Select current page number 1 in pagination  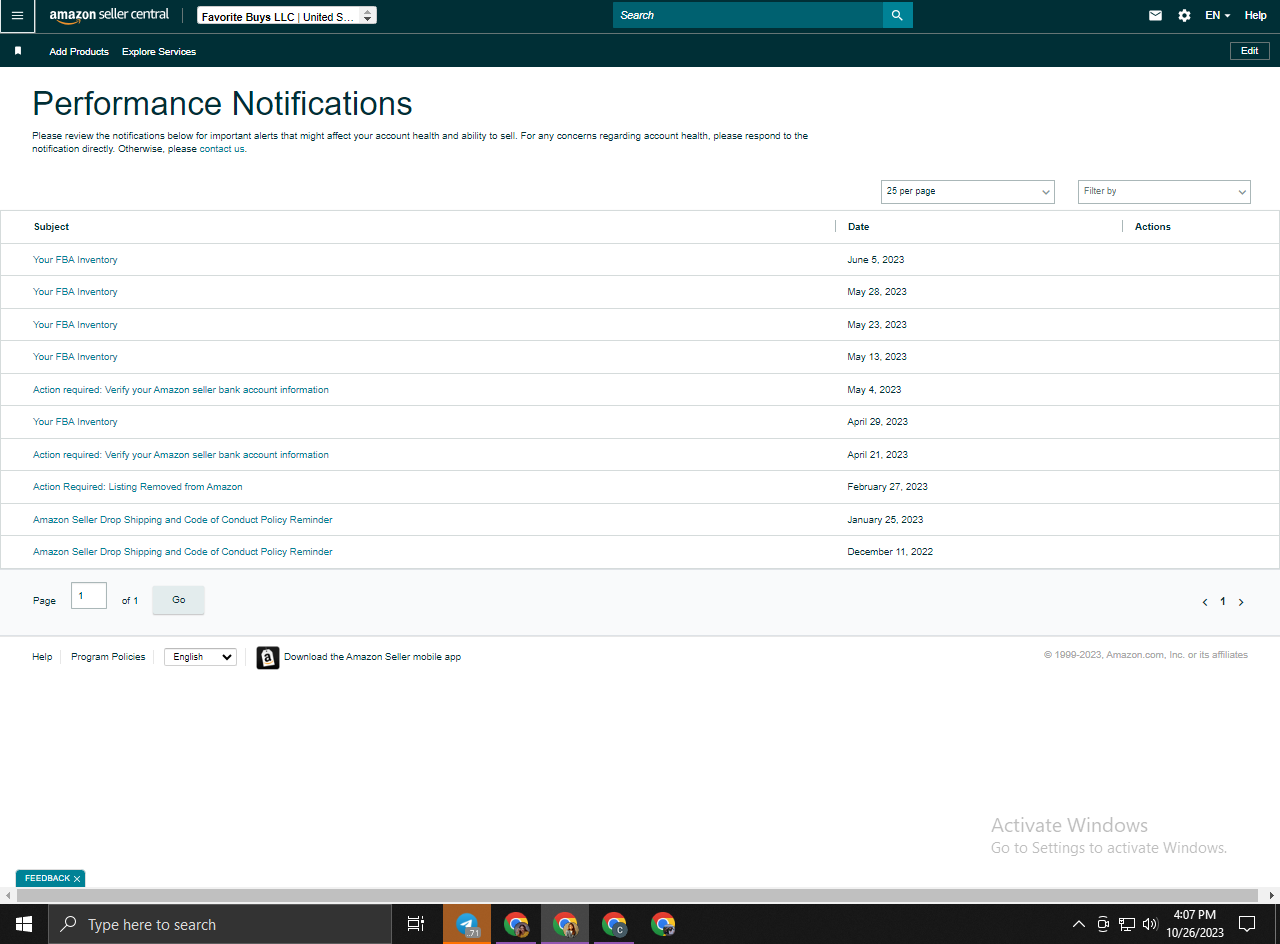point(1222,602)
